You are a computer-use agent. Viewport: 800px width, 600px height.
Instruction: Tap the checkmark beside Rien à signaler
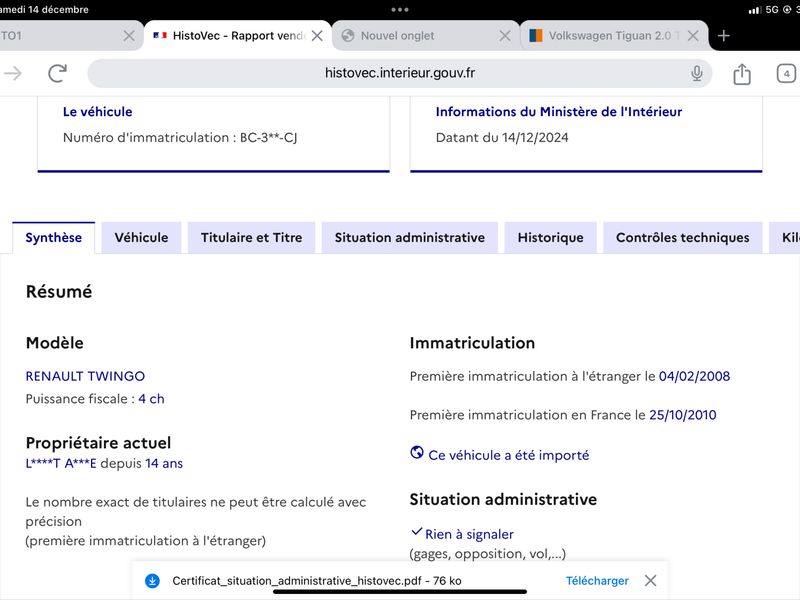point(416,532)
